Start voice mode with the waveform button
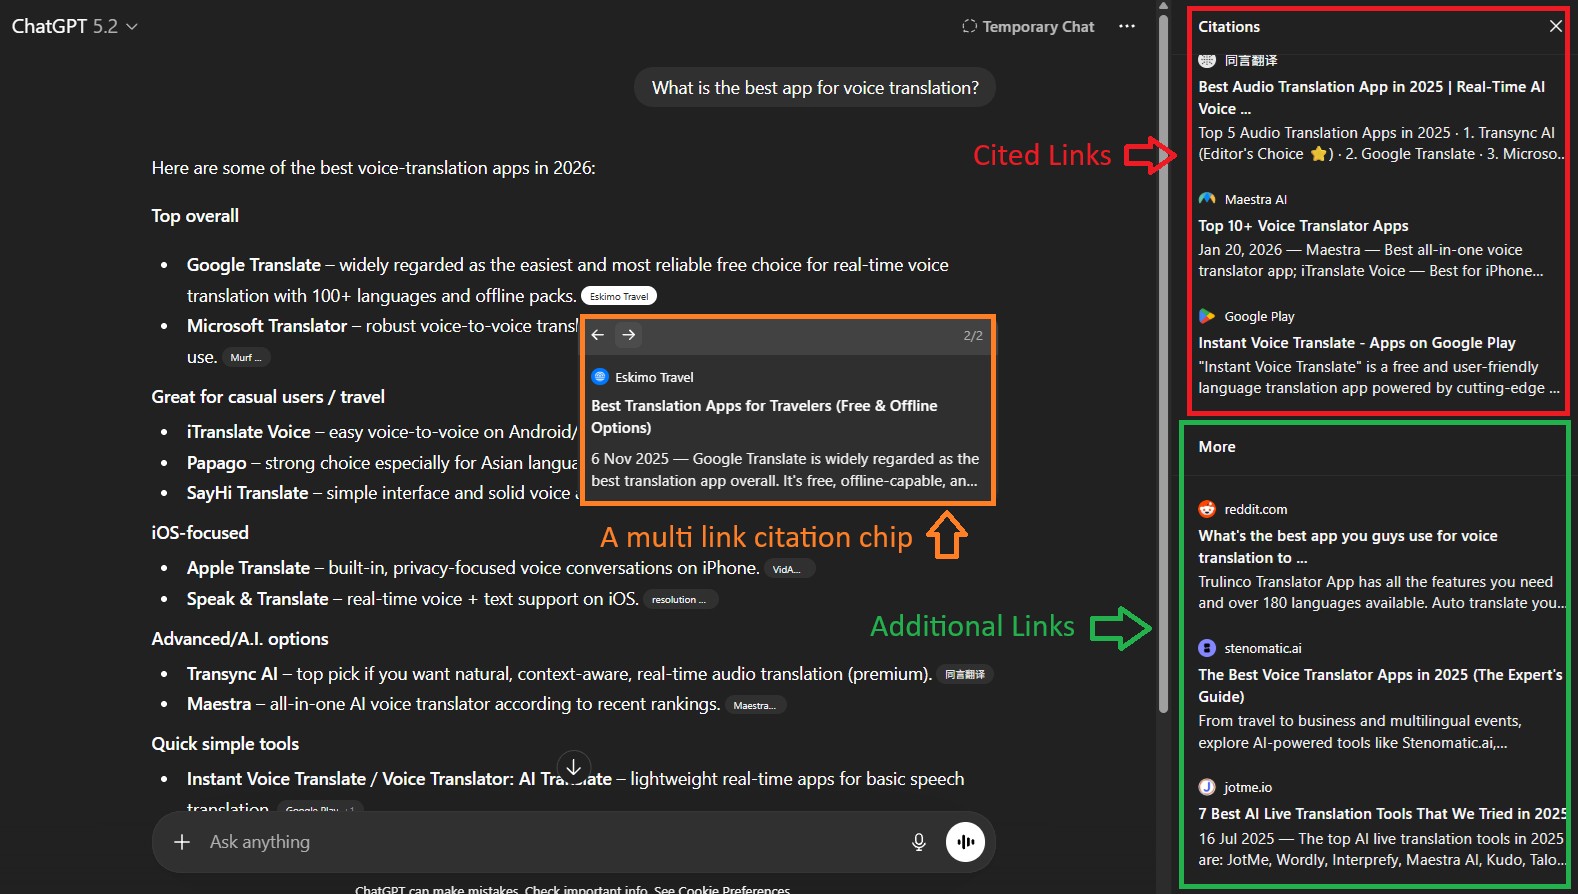Viewport: 1578px width, 894px height. click(x=965, y=842)
